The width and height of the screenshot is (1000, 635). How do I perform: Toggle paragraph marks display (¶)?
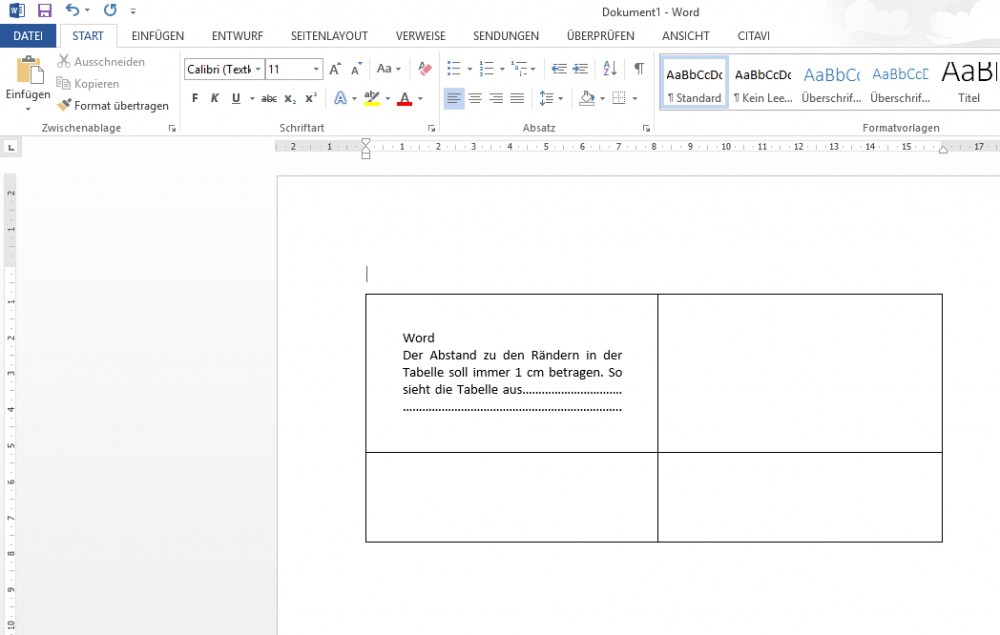coord(638,69)
